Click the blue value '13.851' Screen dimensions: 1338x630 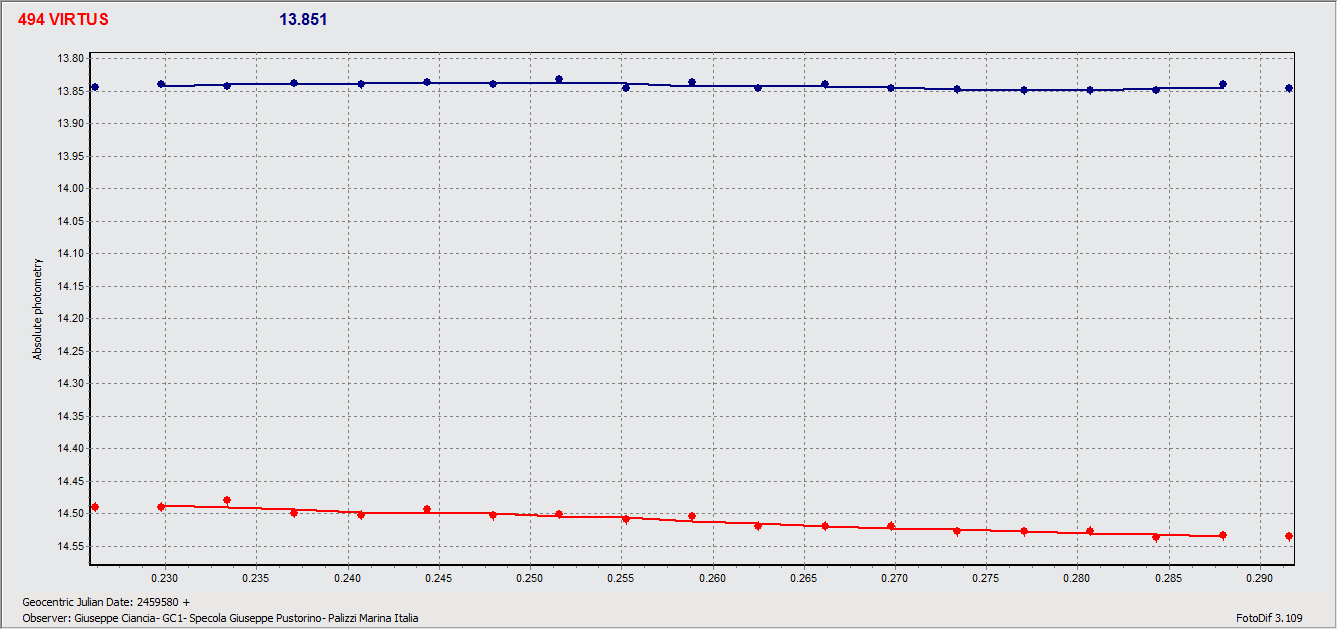coord(303,20)
